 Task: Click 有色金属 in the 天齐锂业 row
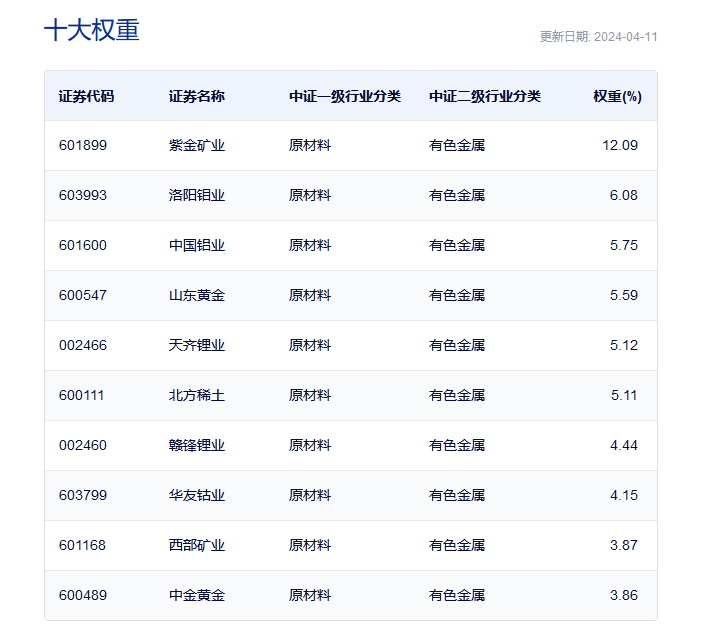457,345
